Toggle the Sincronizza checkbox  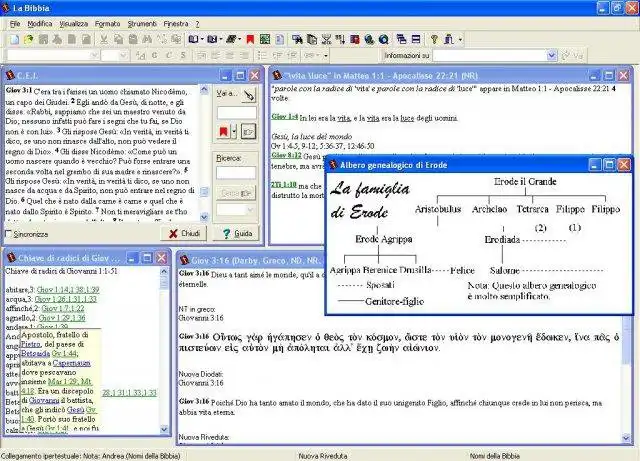coord(9,234)
